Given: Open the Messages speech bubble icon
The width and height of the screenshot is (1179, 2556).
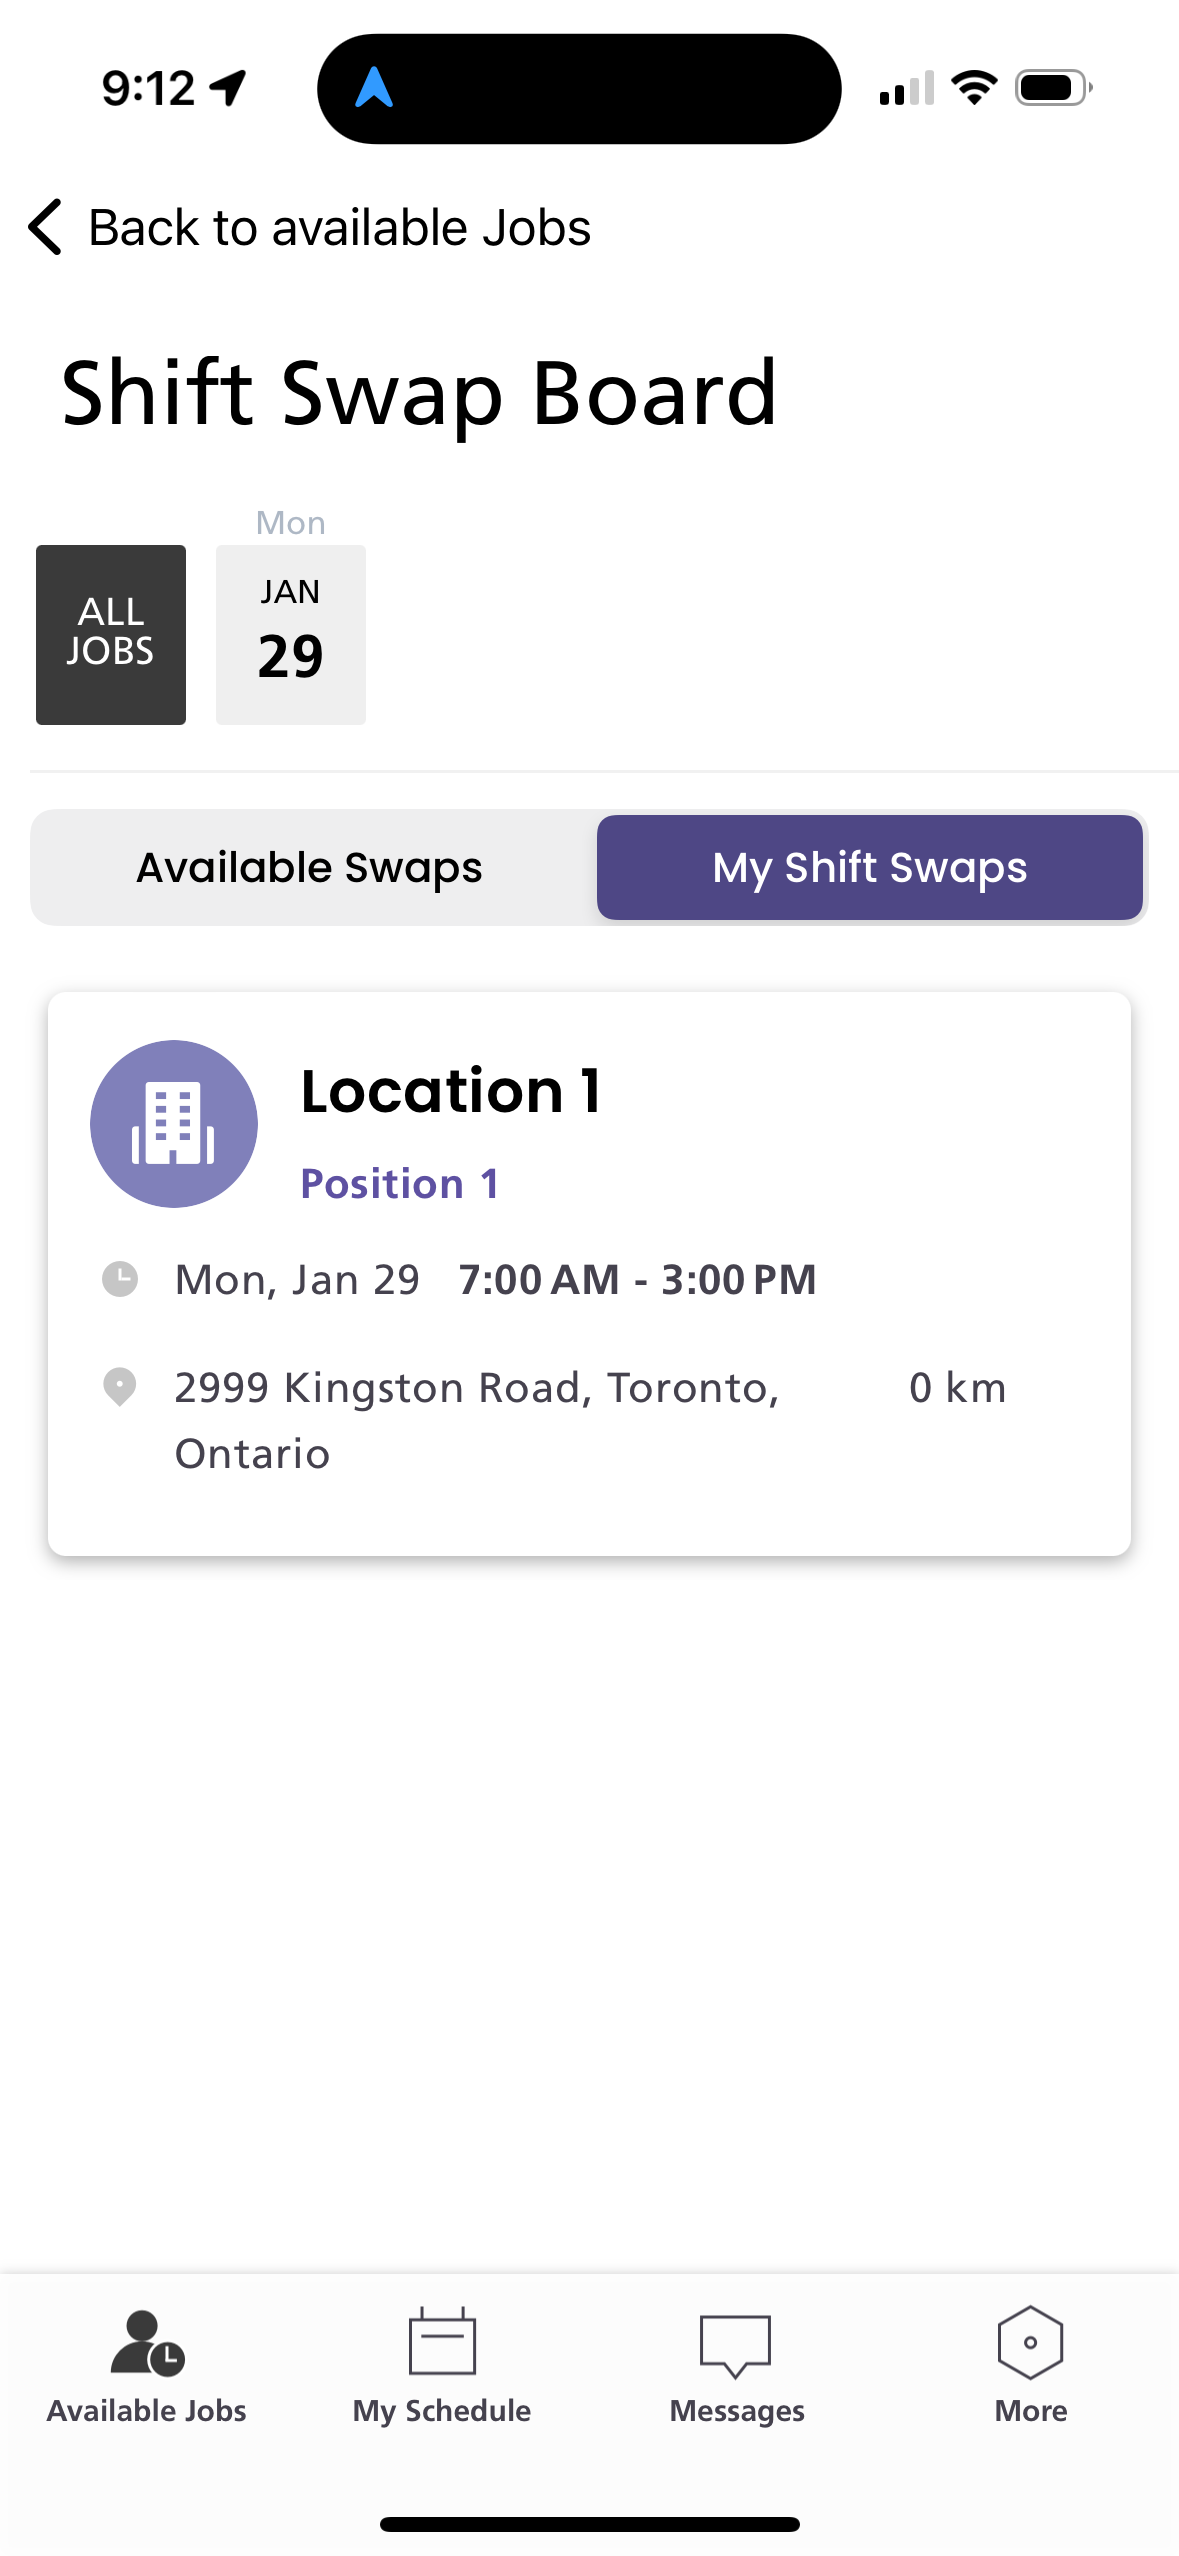Looking at the screenshot, I should click(736, 2344).
